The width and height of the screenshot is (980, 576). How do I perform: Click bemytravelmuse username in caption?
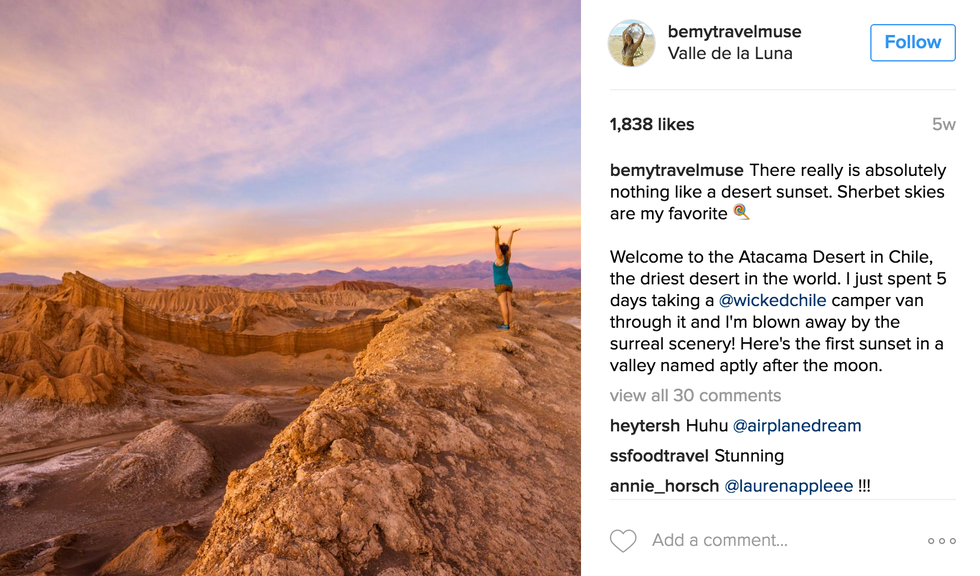point(677,170)
